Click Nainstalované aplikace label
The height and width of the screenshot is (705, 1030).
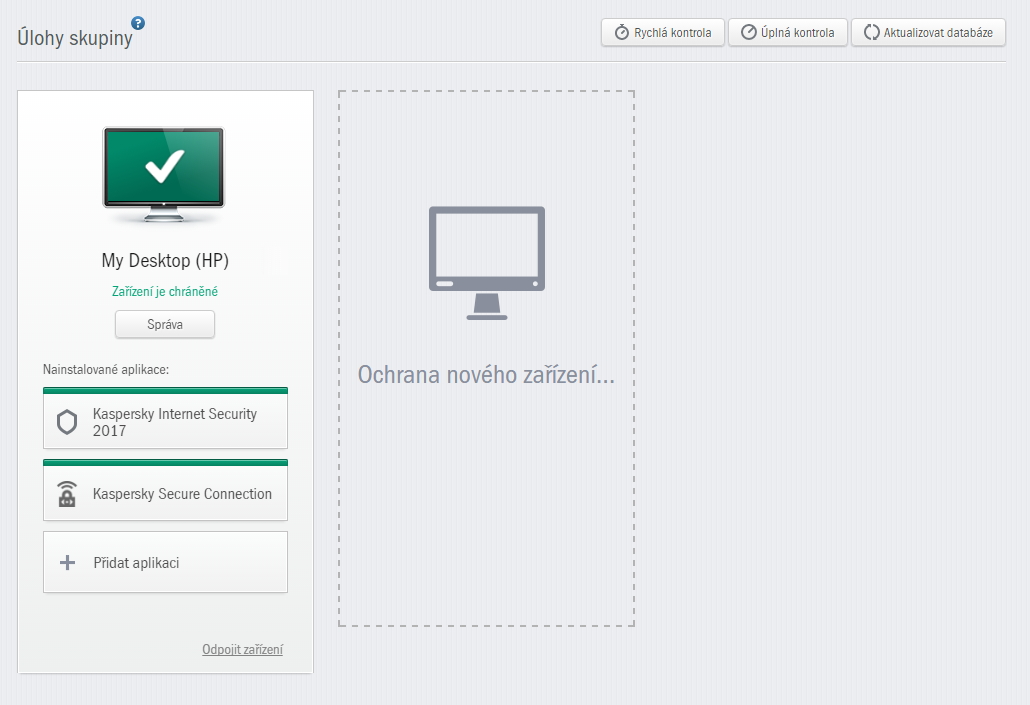coord(106,369)
